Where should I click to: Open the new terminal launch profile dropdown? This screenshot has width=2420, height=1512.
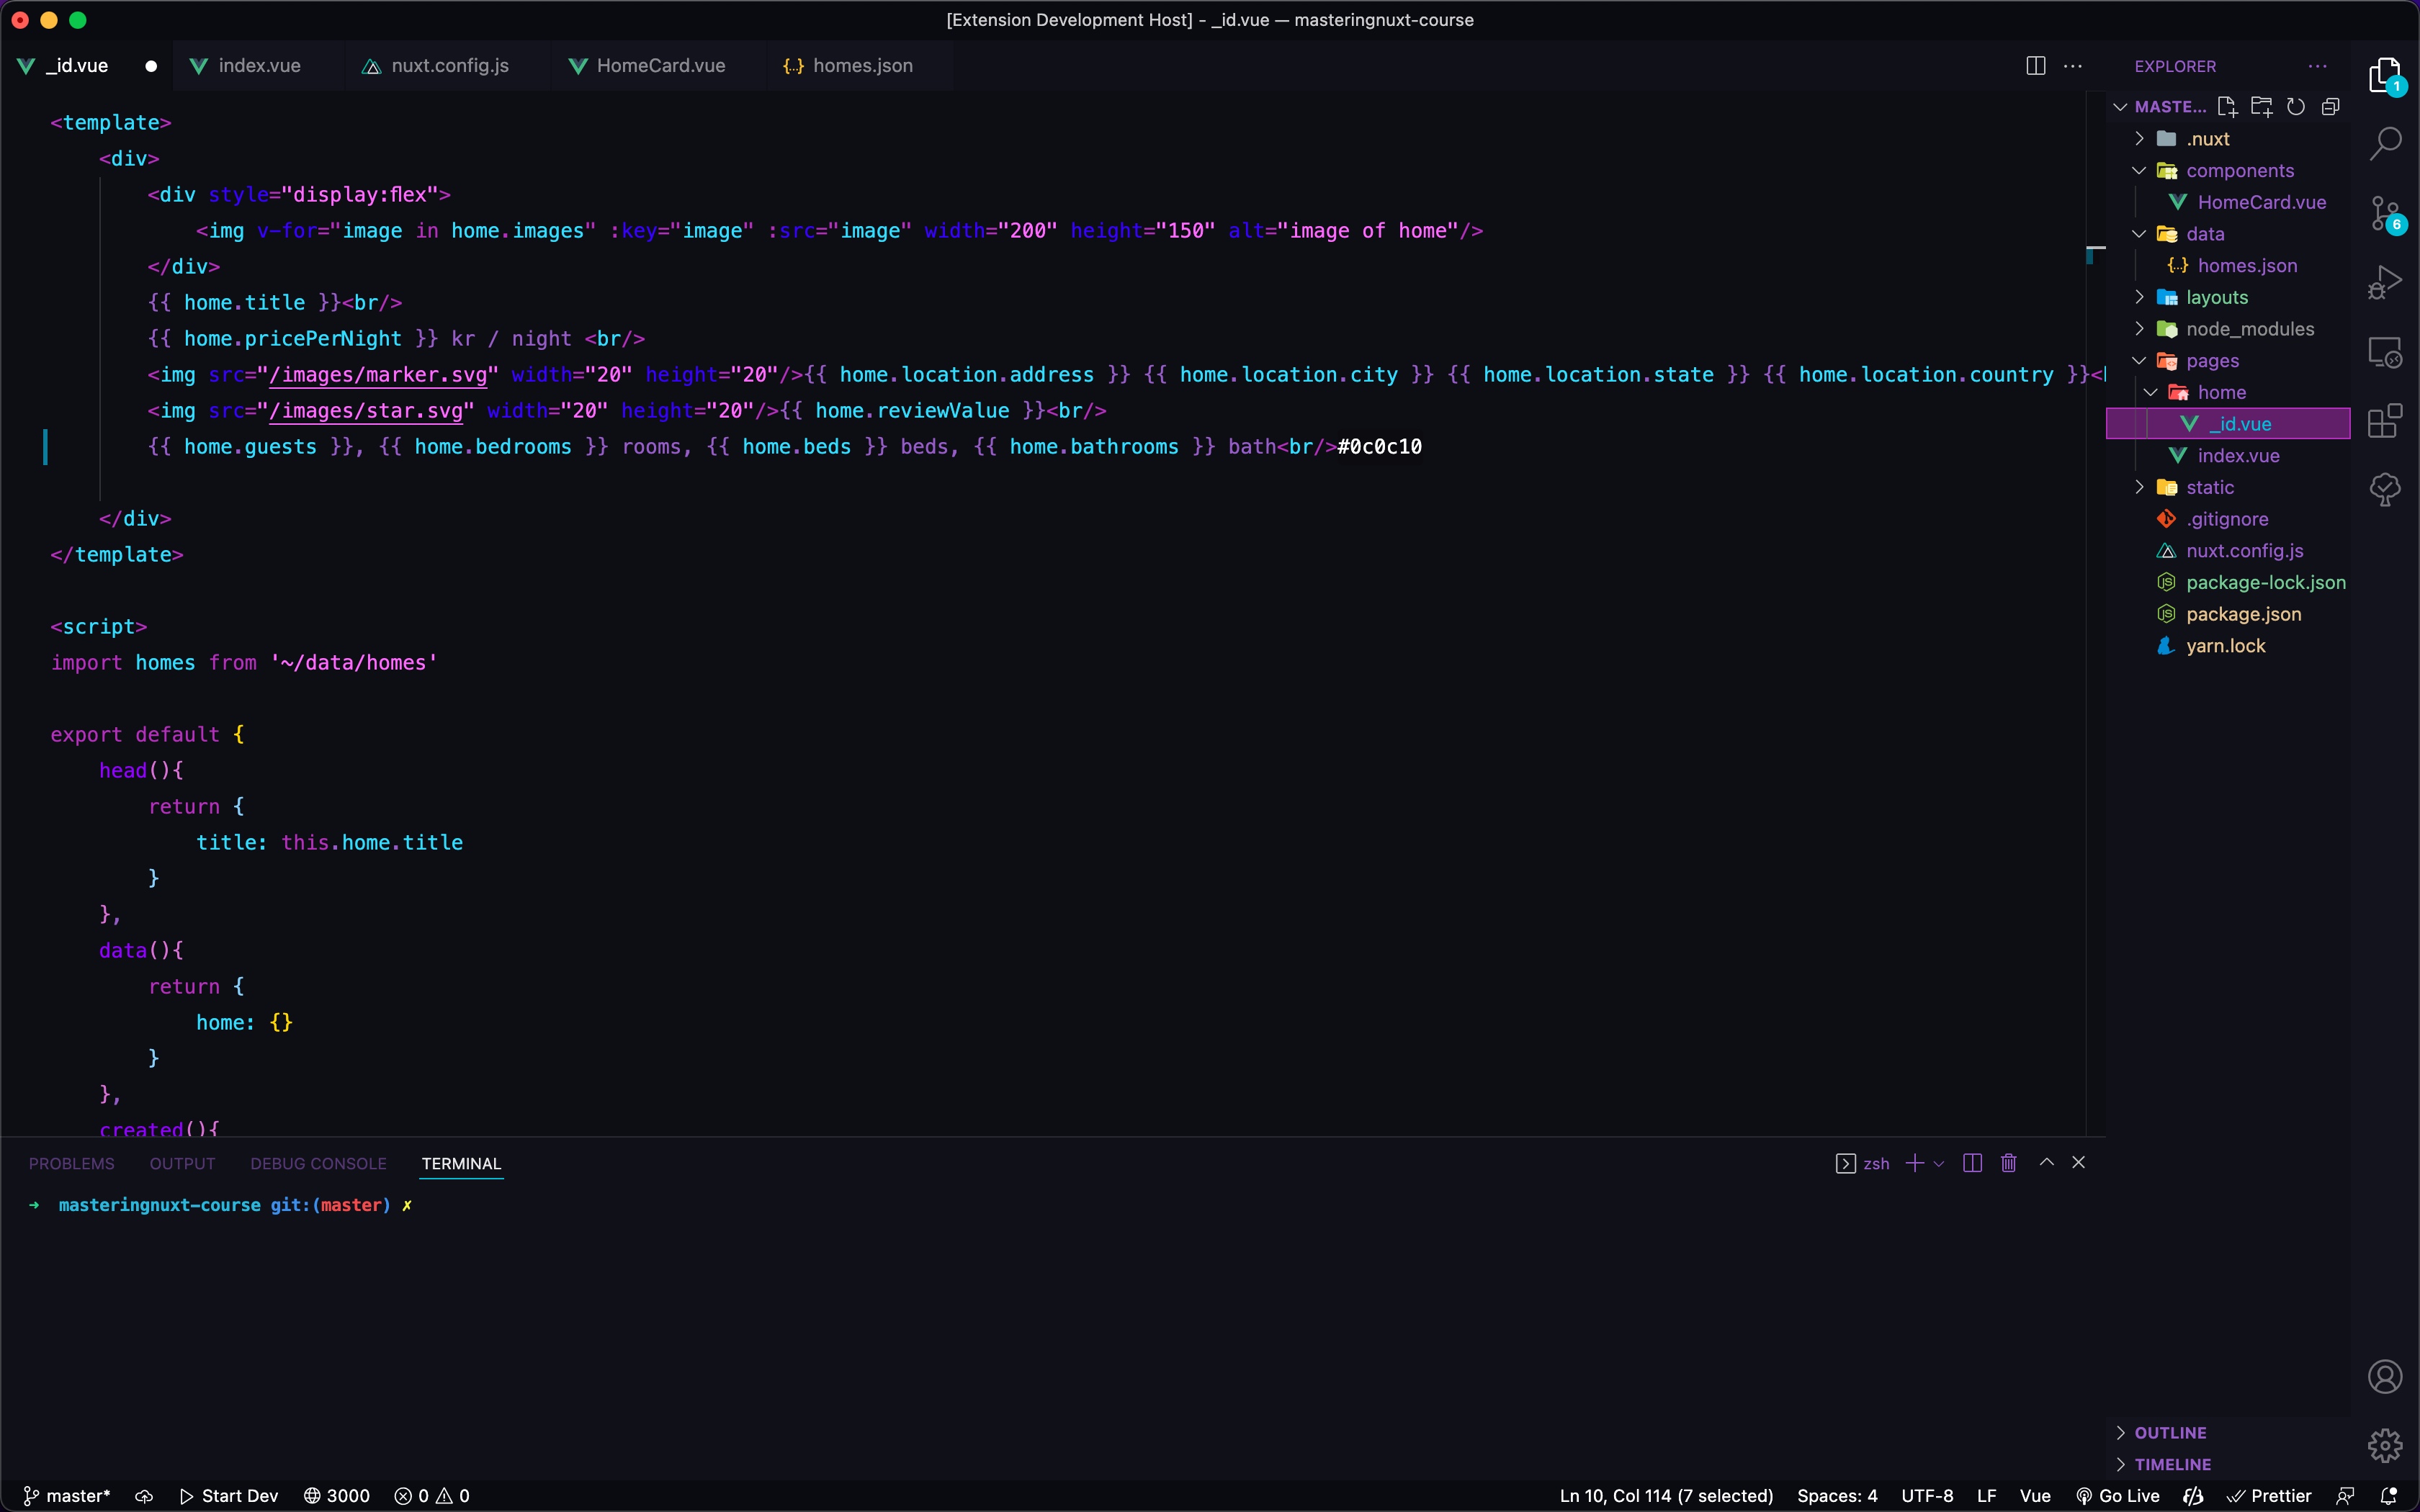tap(1939, 1164)
